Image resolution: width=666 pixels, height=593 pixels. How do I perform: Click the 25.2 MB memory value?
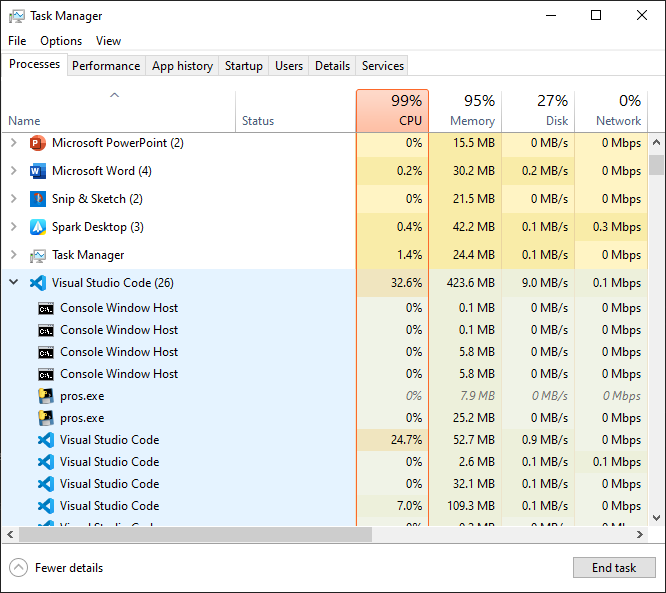tap(474, 418)
